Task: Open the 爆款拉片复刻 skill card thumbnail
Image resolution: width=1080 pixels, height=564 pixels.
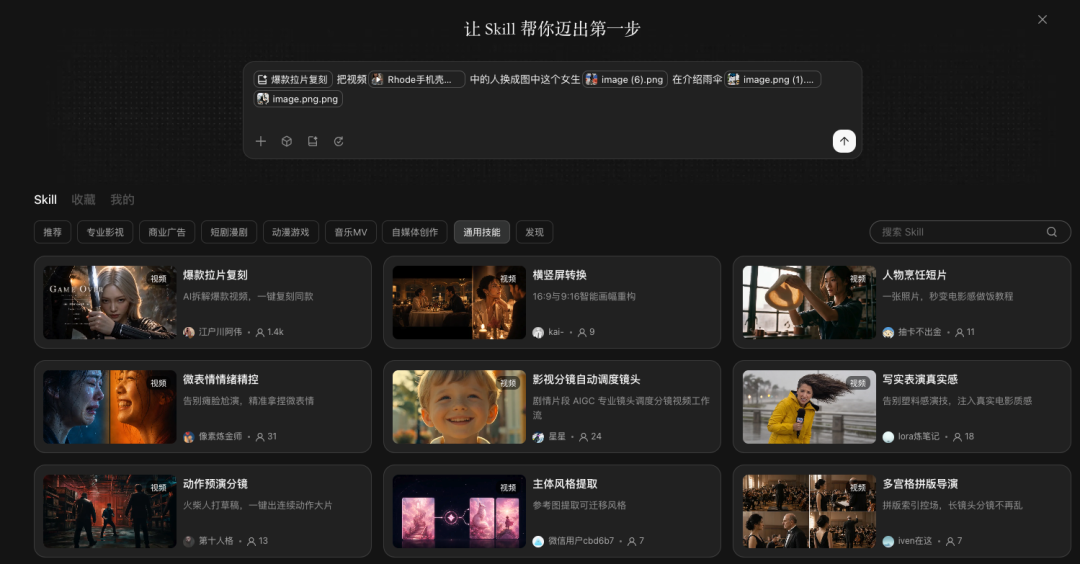Action: 110,302
